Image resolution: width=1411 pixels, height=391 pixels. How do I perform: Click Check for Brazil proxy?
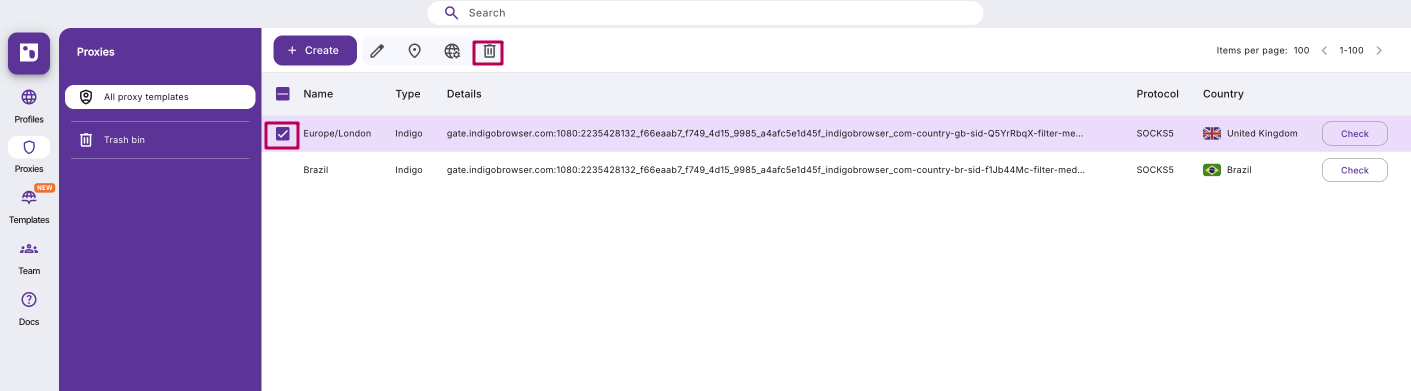tap(1354, 170)
